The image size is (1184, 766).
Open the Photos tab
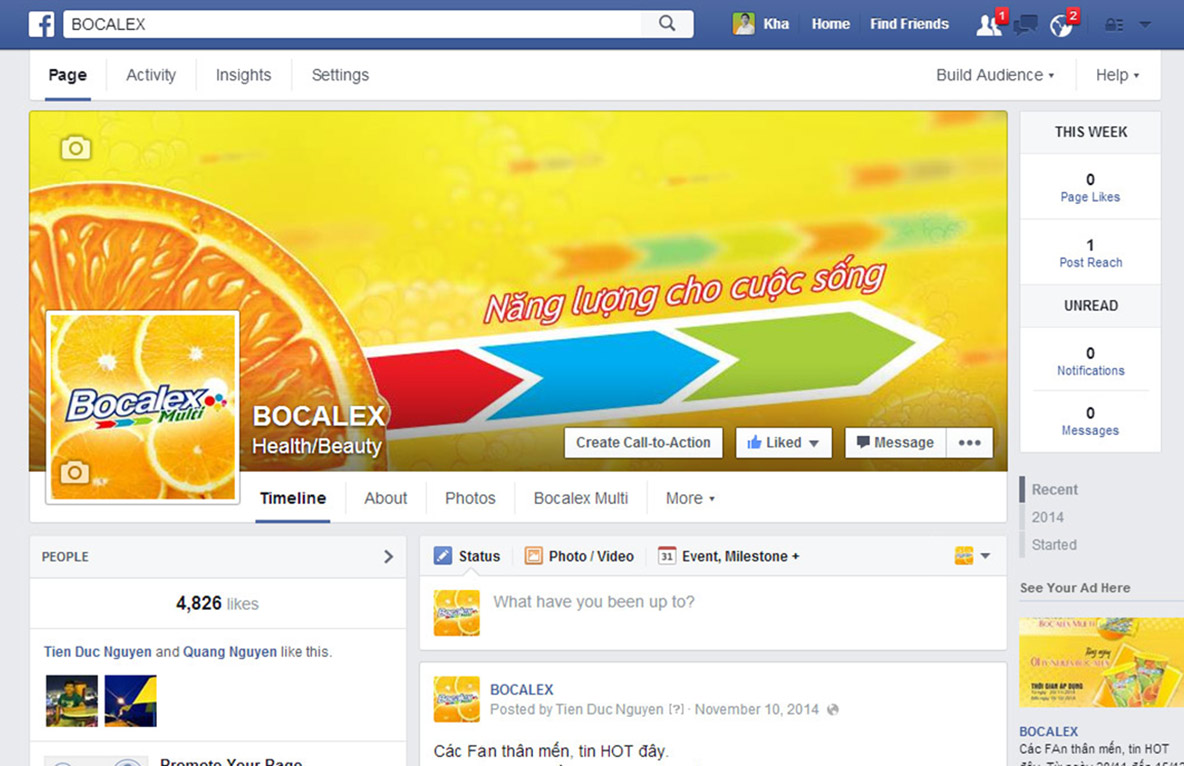click(x=470, y=499)
